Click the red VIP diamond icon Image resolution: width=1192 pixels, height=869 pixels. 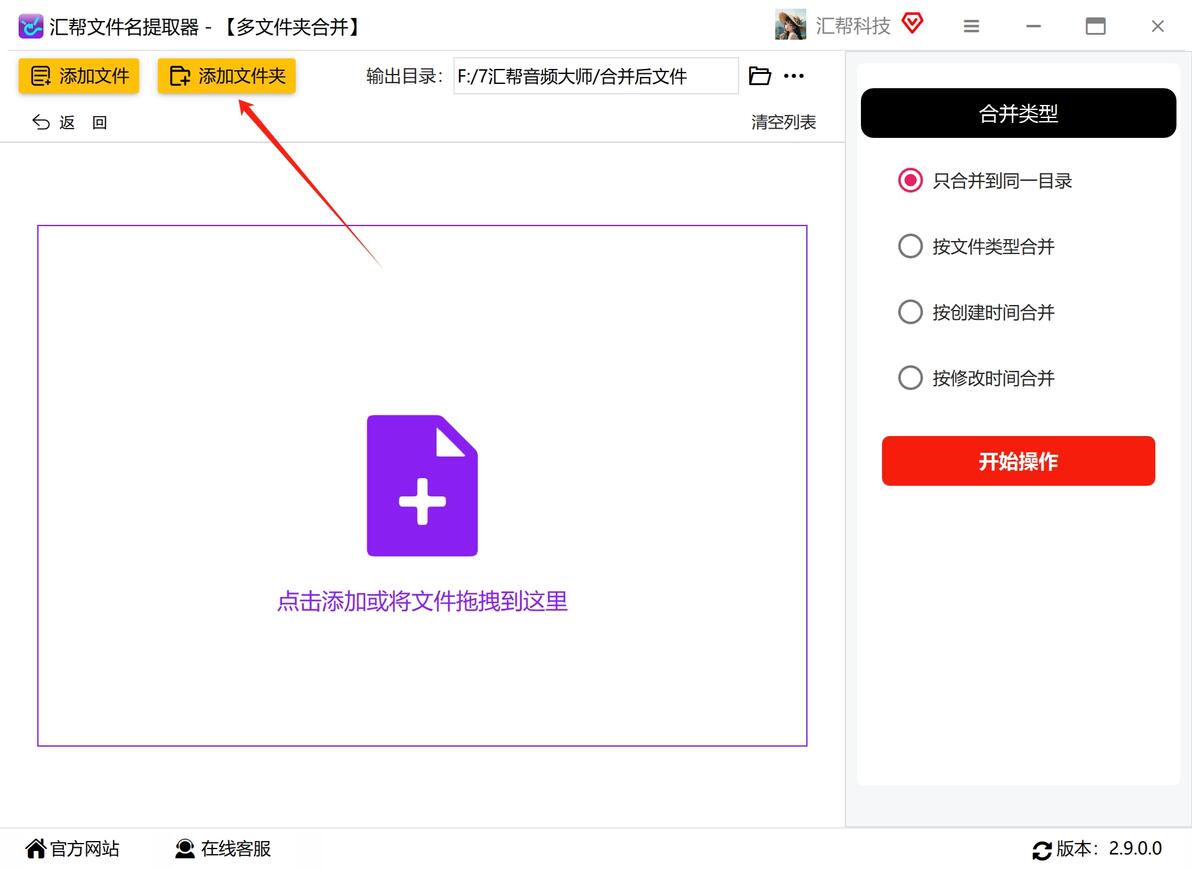[912, 24]
